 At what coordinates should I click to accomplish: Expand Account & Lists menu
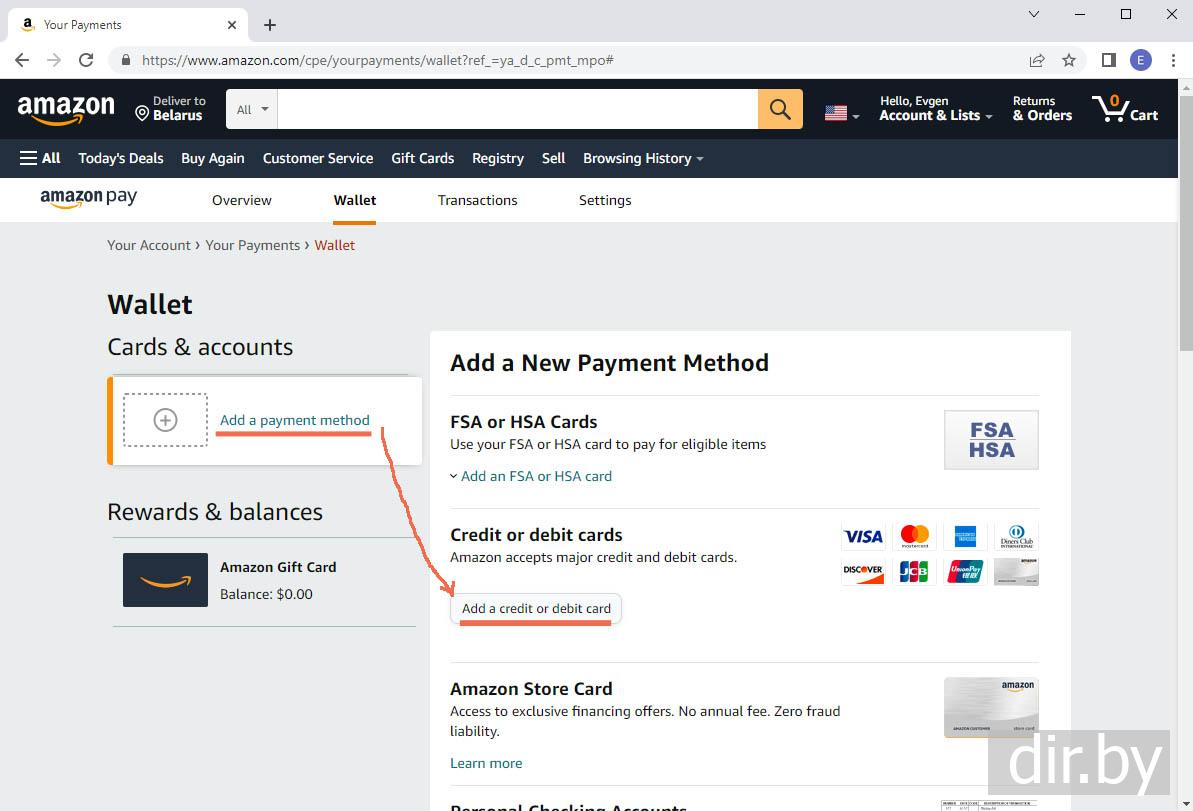pyautogui.click(x=936, y=109)
